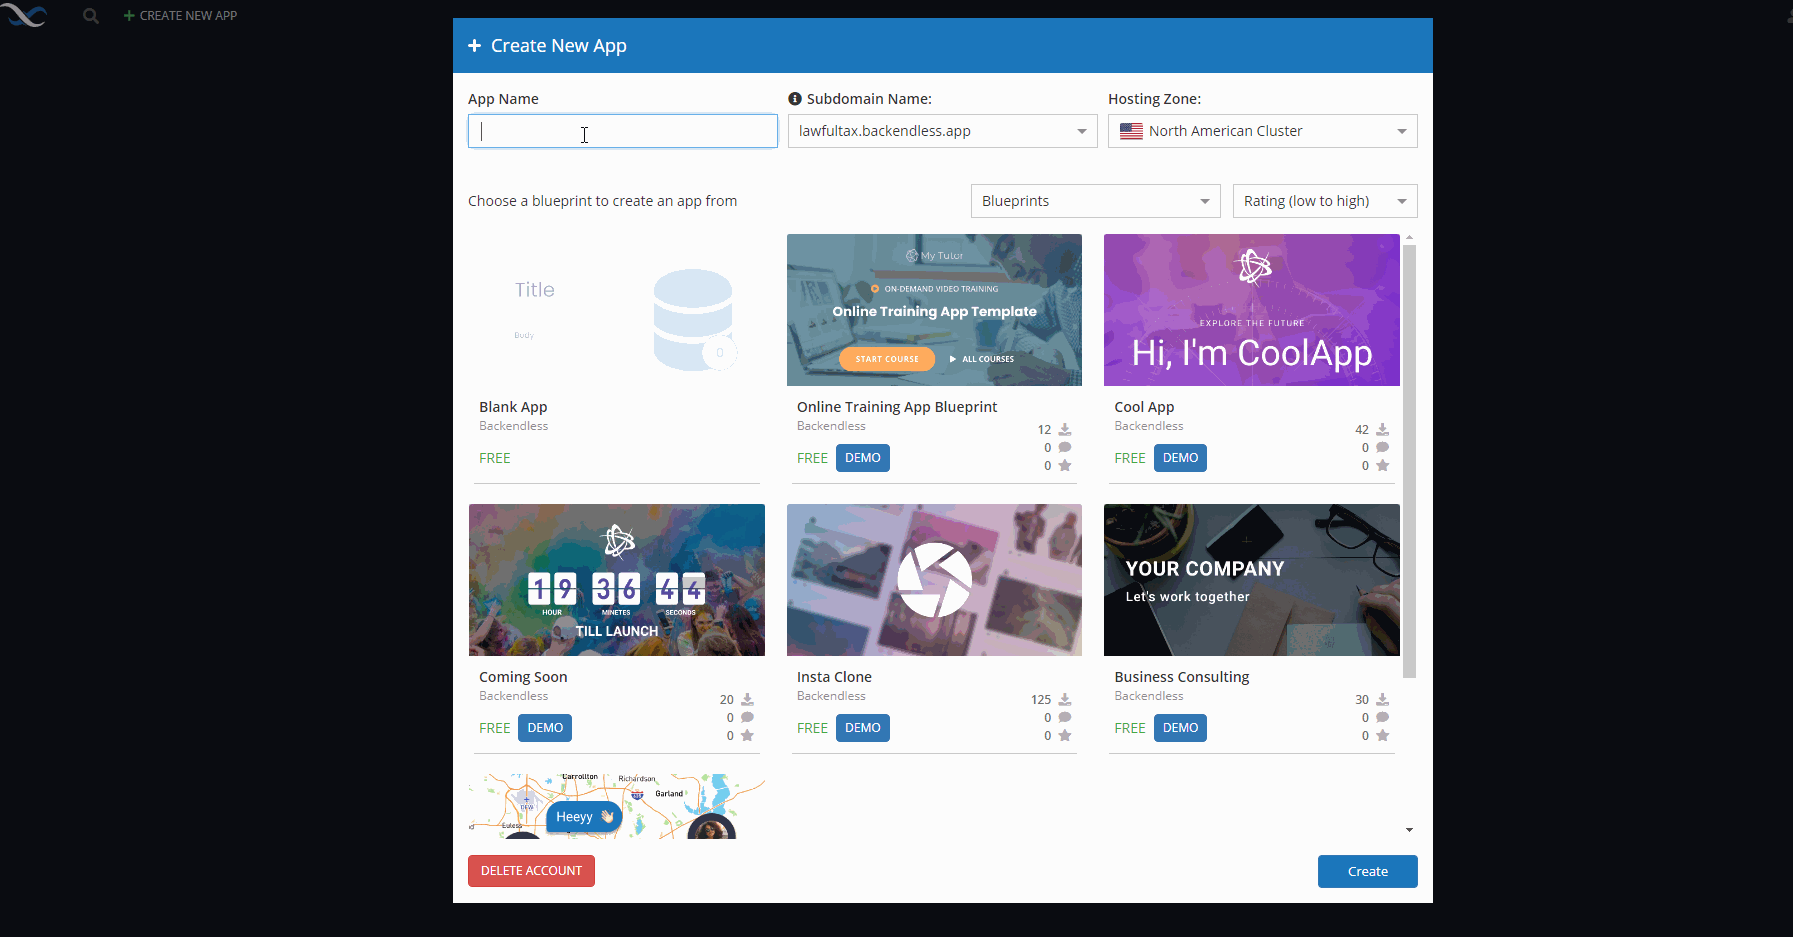Click Cool App comments icon
The image size is (1793, 937).
[1383, 448]
